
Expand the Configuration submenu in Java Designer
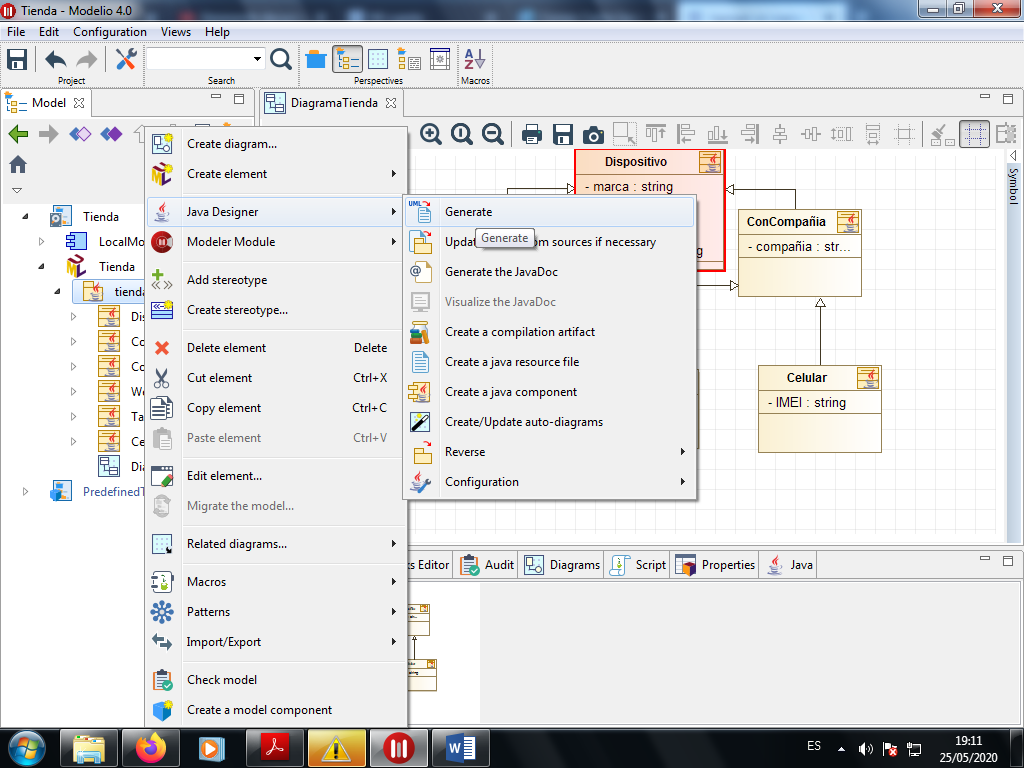(682, 482)
